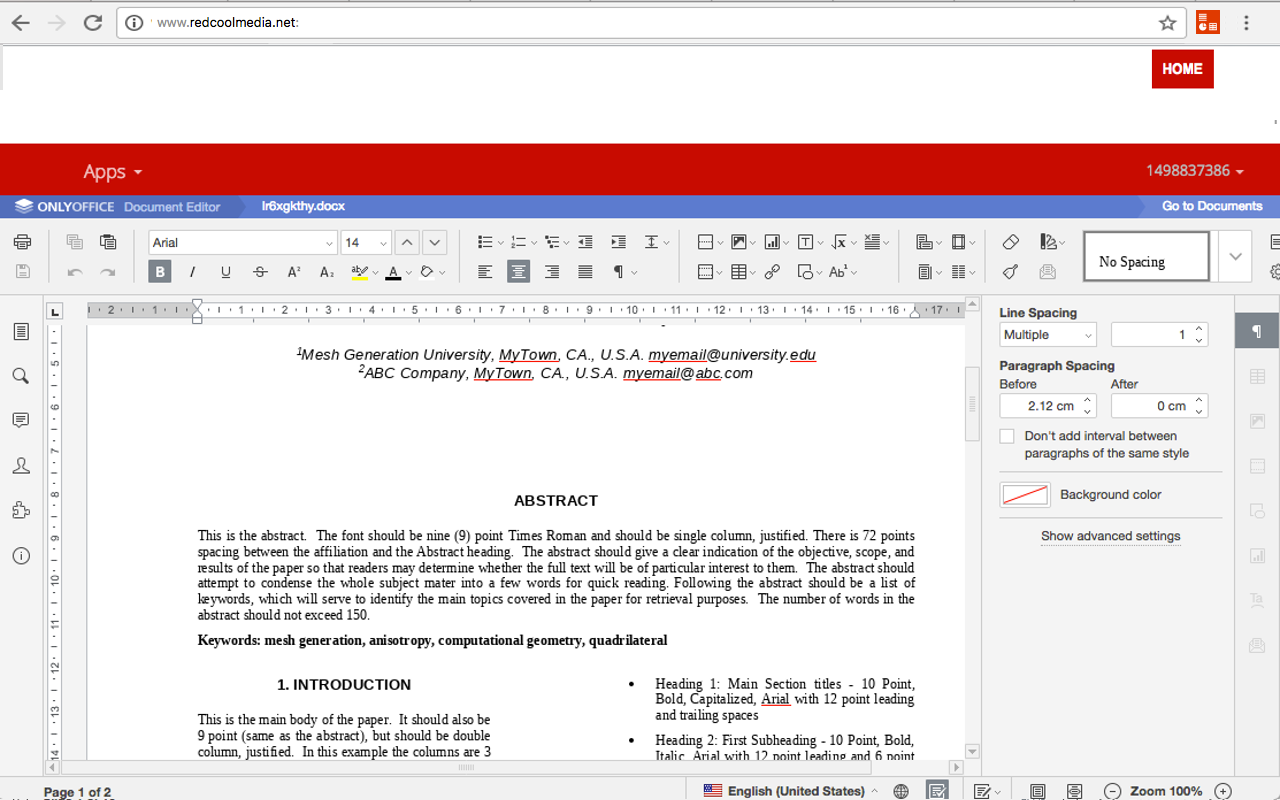Click the Print icon in toolbar
The height and width of the screenshot is (800, 1280).
coord(22,242)
